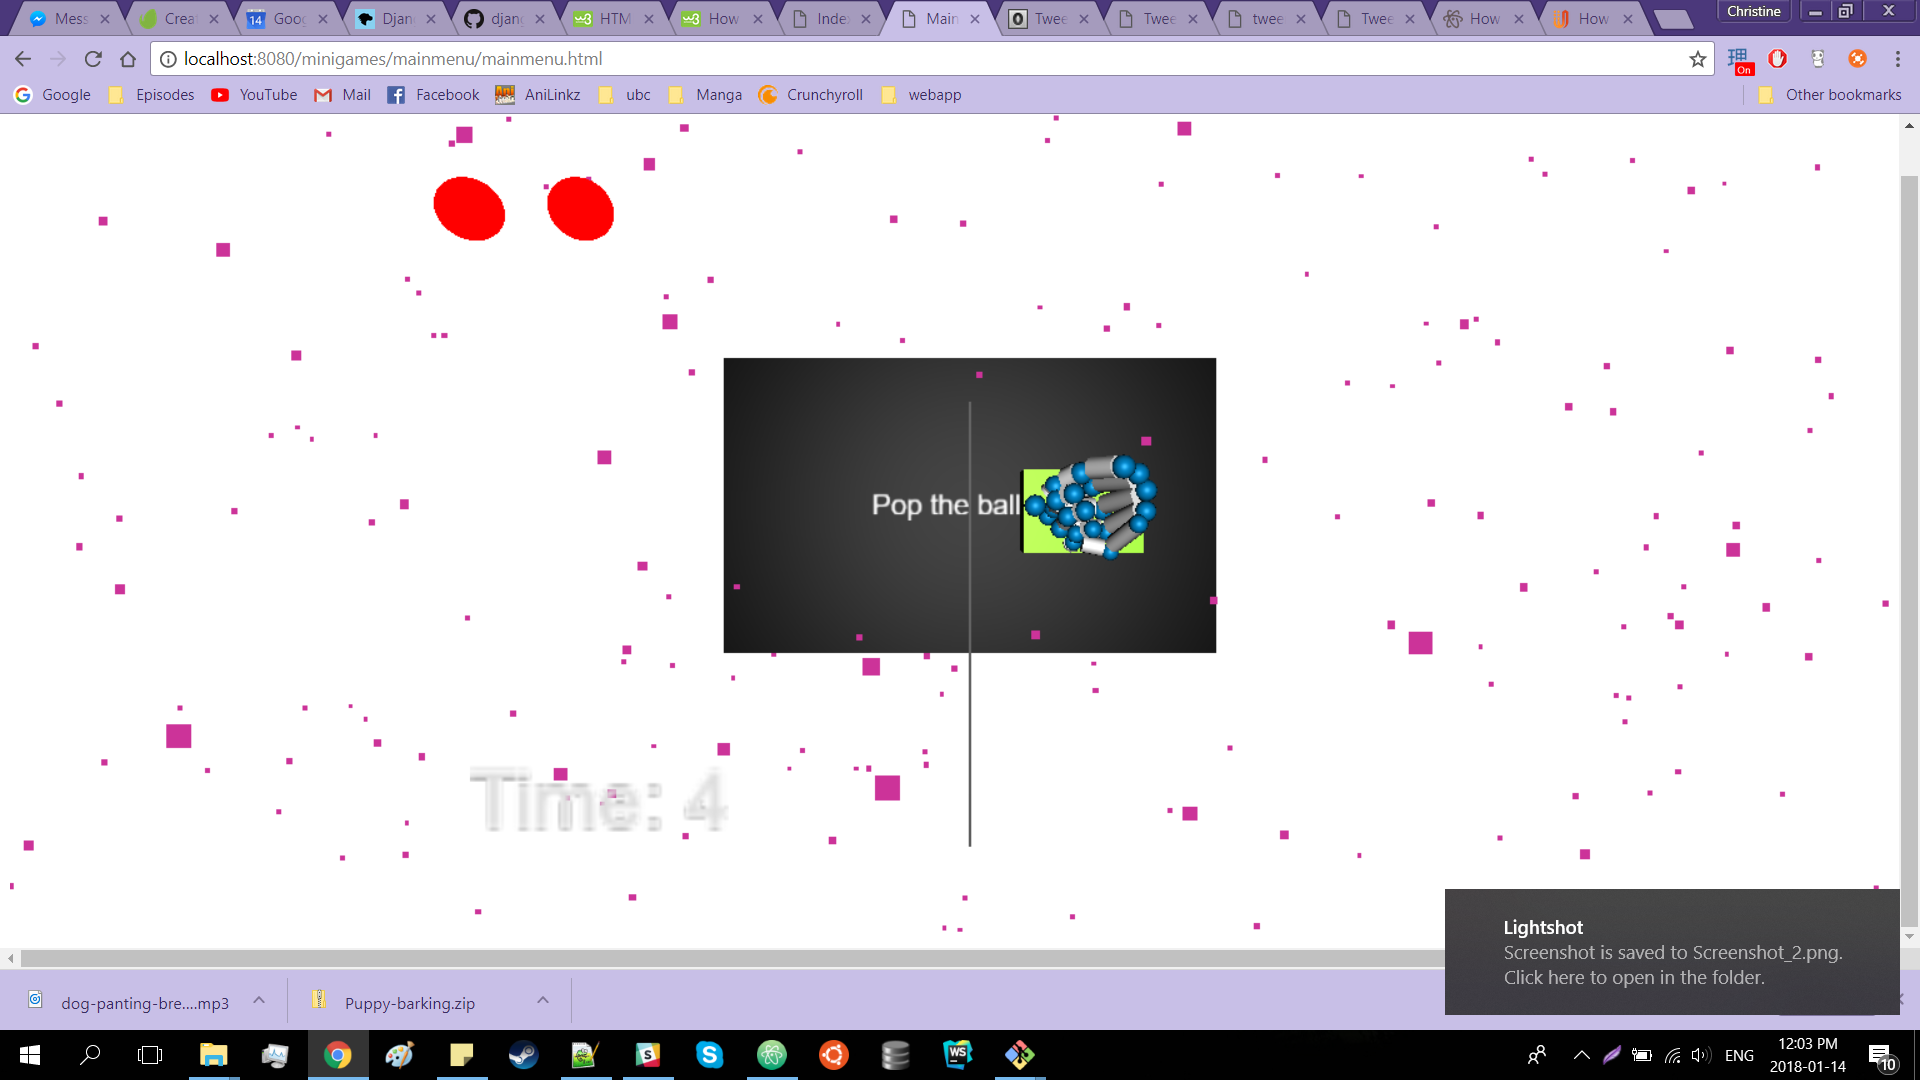
Task: Click the Steam taskbar icon
Action: pos(523,1055)
